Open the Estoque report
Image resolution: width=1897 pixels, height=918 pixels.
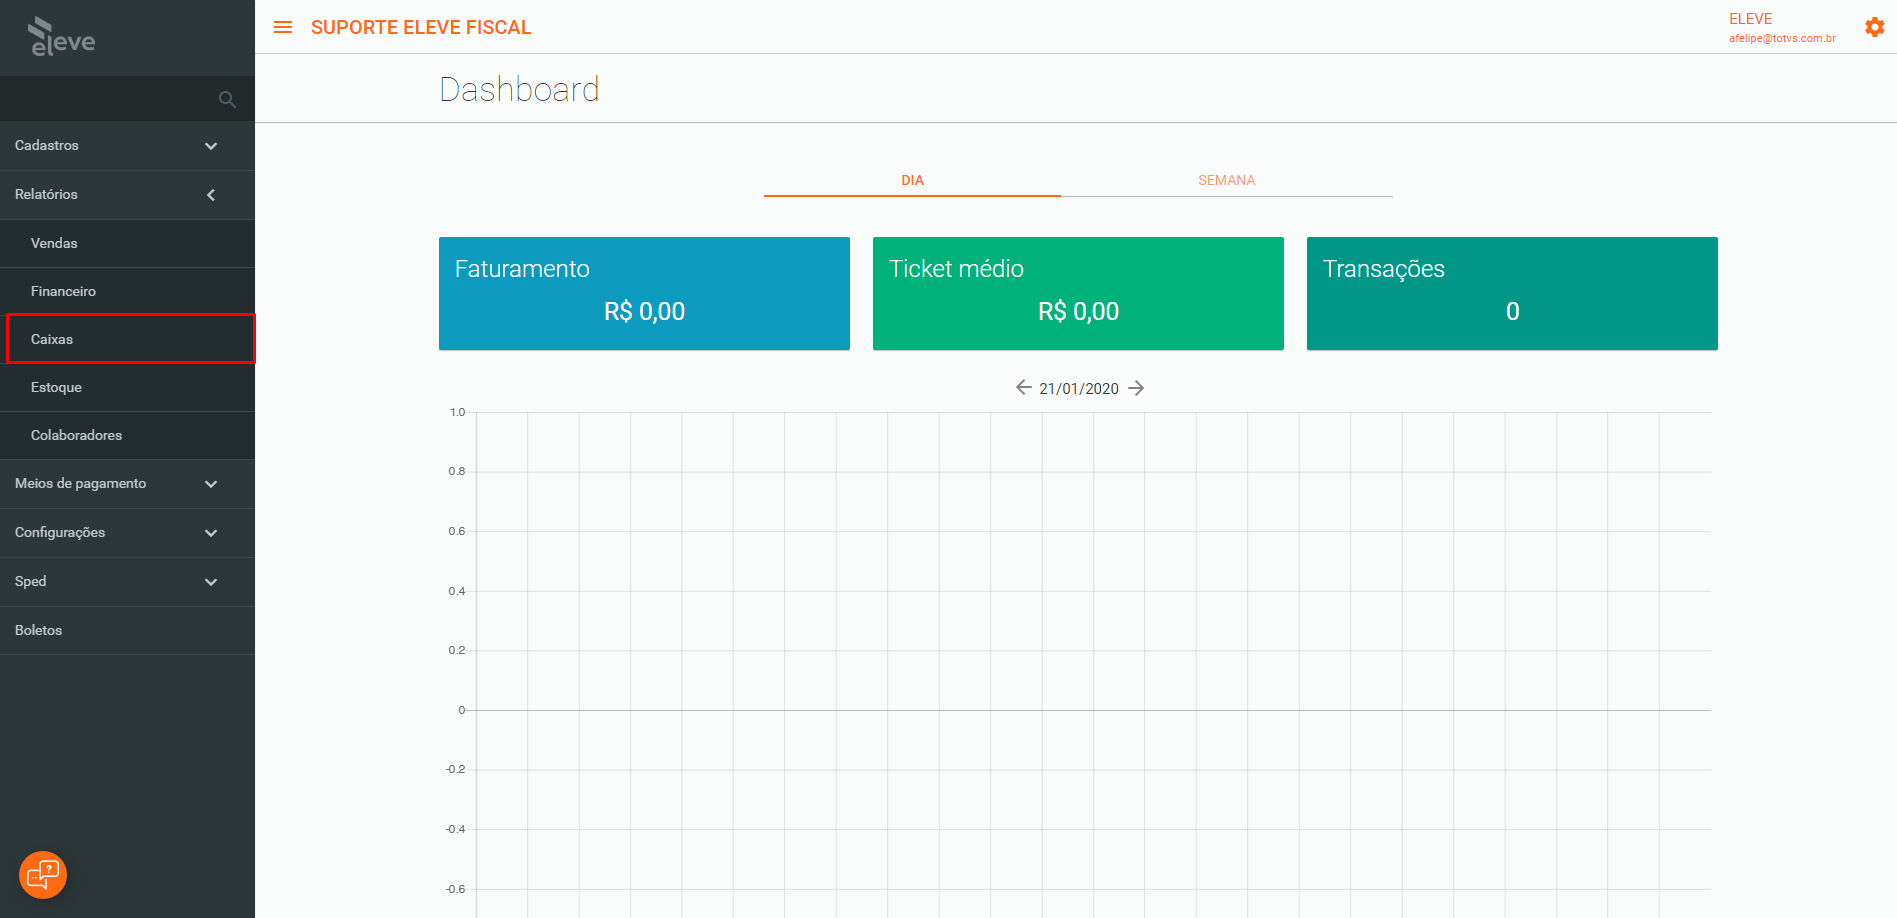[x=127, y=387]
